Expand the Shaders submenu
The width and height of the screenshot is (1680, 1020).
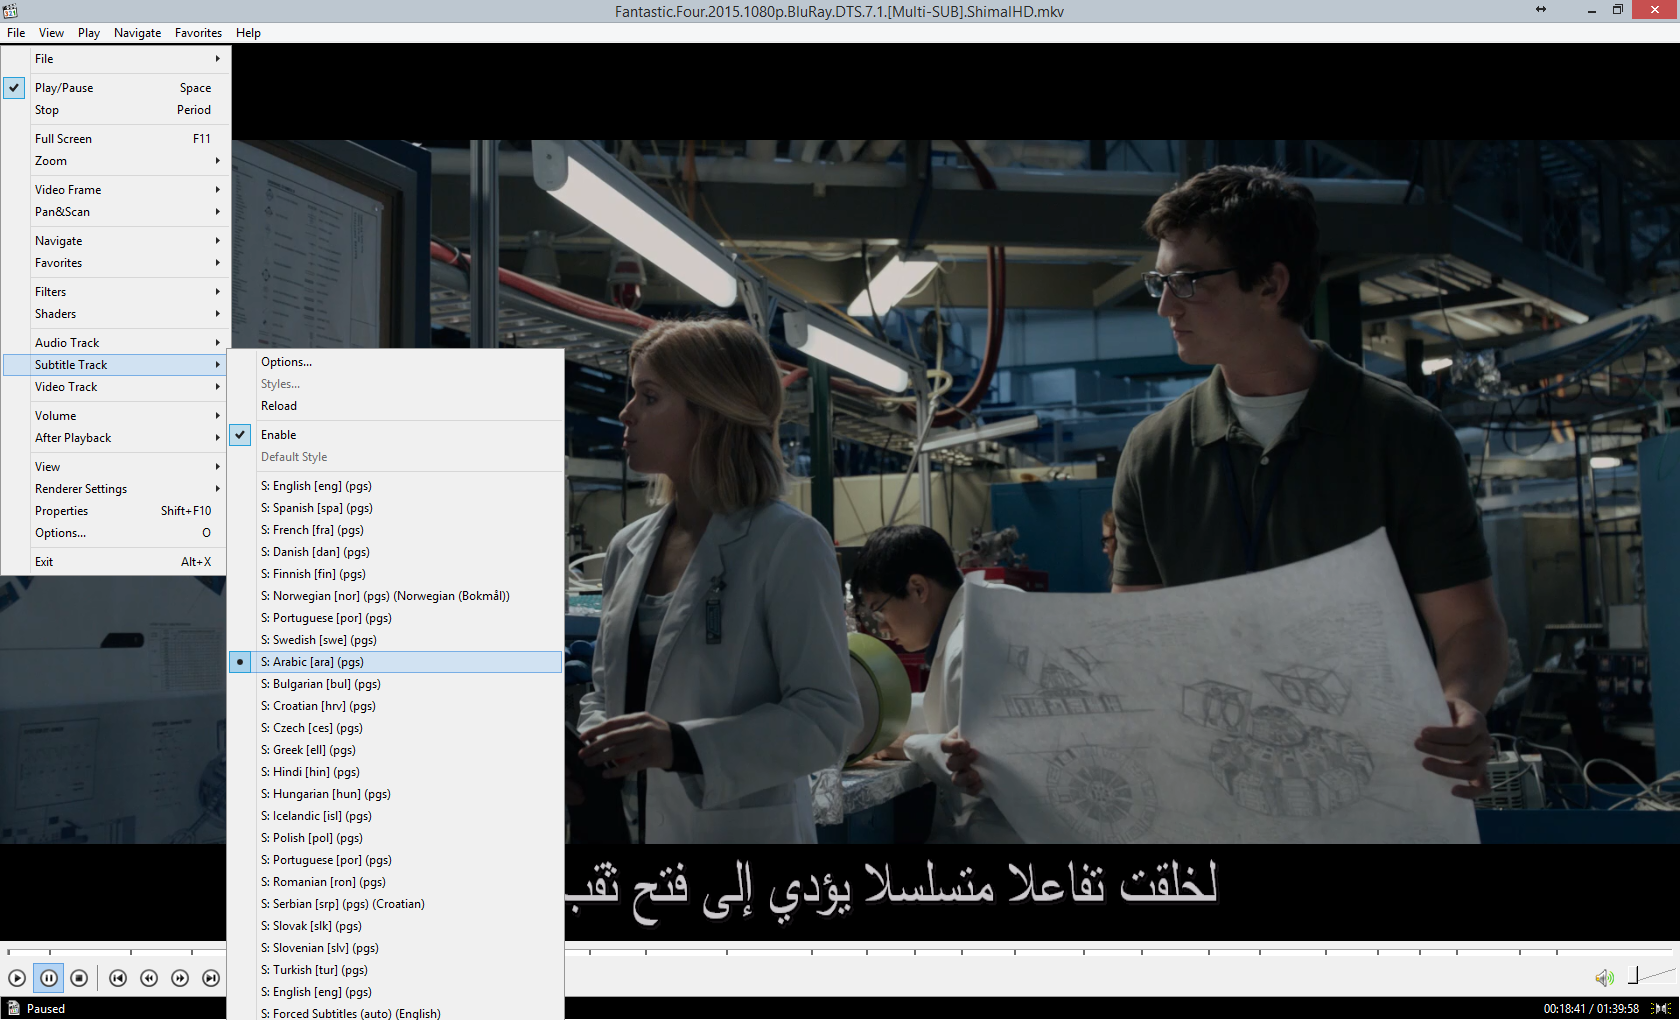116,314
